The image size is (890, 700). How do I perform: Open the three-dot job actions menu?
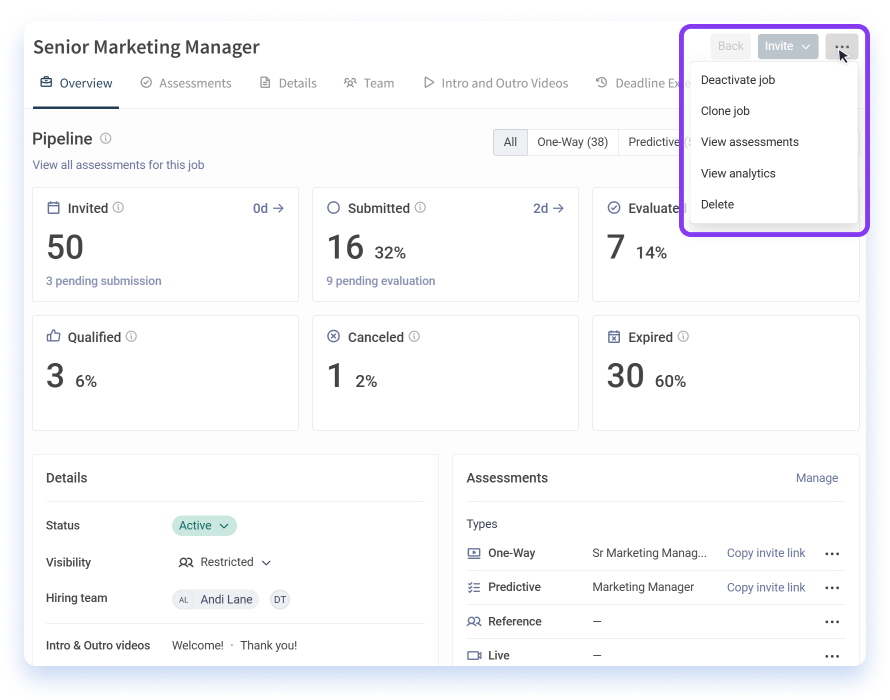pos(842,47)
